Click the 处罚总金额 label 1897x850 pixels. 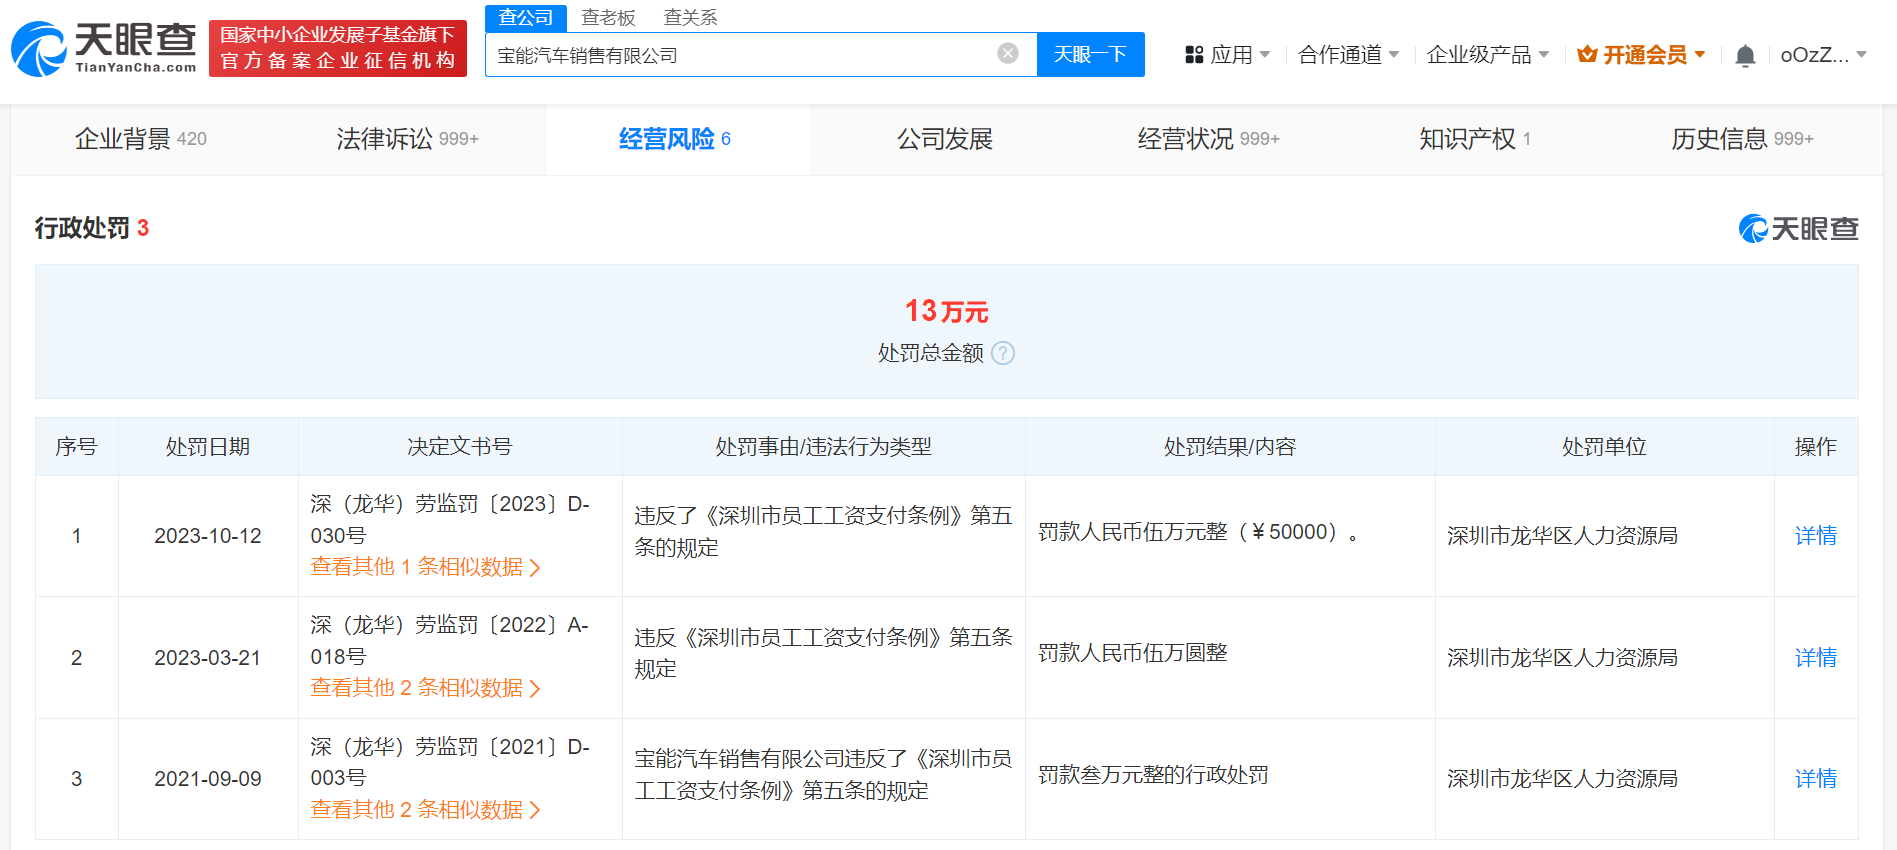pyautogui.click(x=931, y=353)
